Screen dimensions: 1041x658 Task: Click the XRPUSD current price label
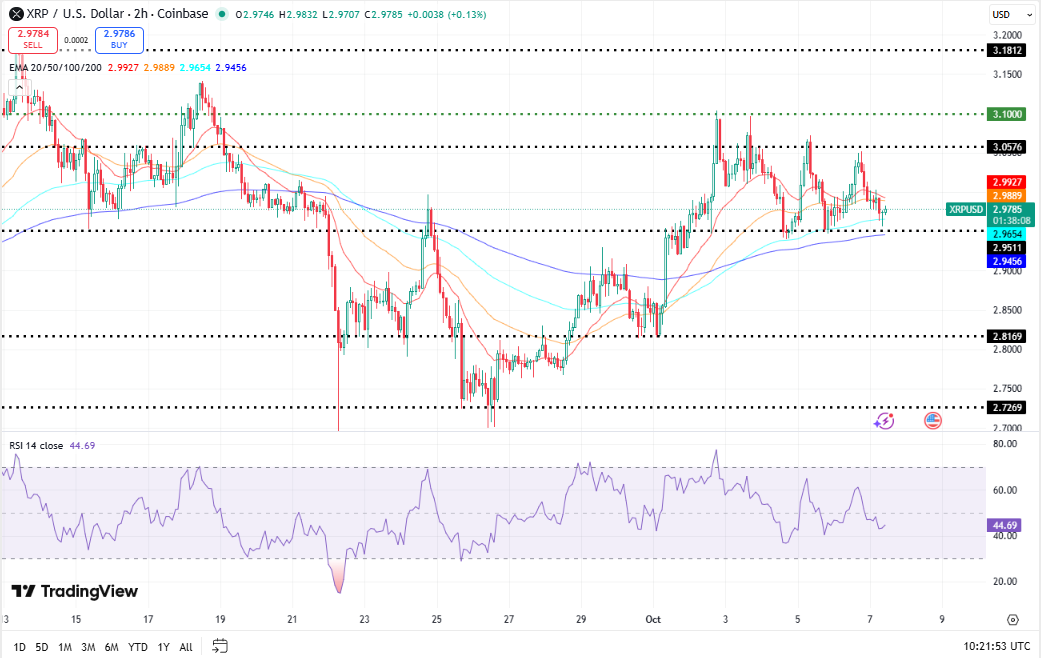coord(966,209)
